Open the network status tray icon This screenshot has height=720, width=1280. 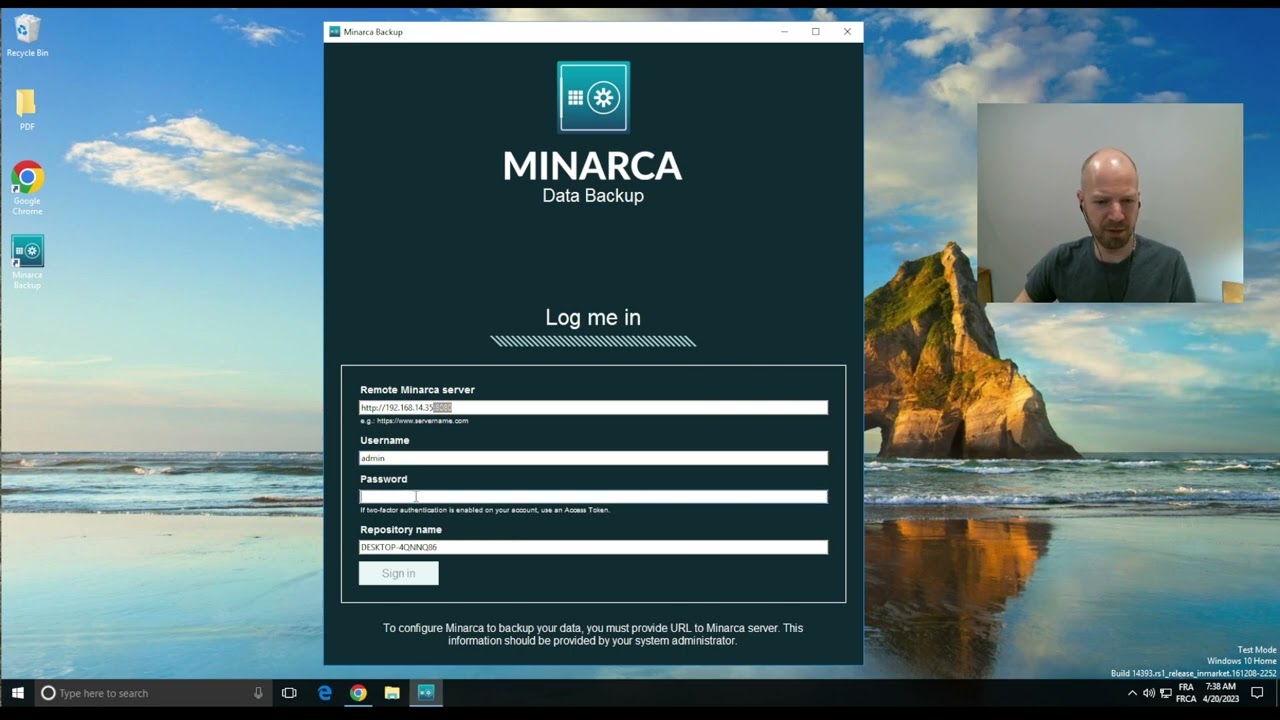click(1165, 693)
